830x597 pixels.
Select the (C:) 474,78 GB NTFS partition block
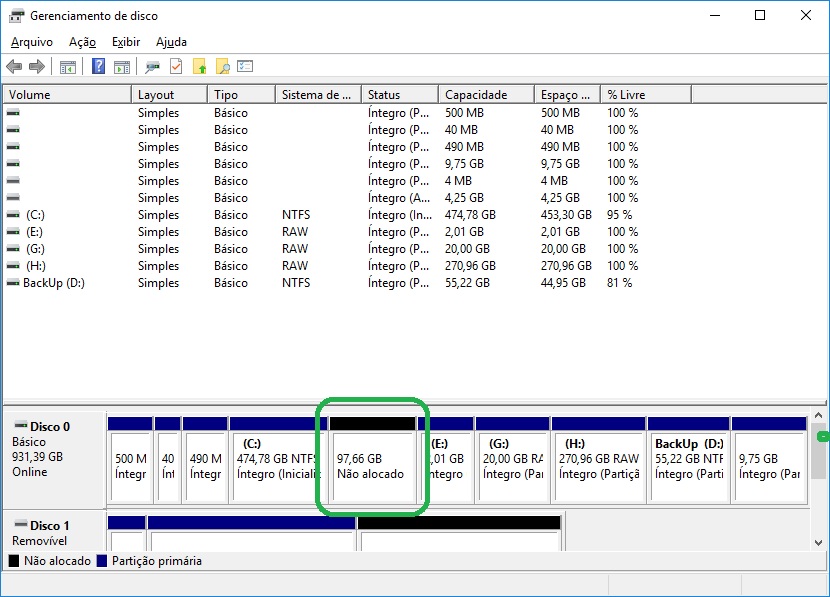click(278, 467)
